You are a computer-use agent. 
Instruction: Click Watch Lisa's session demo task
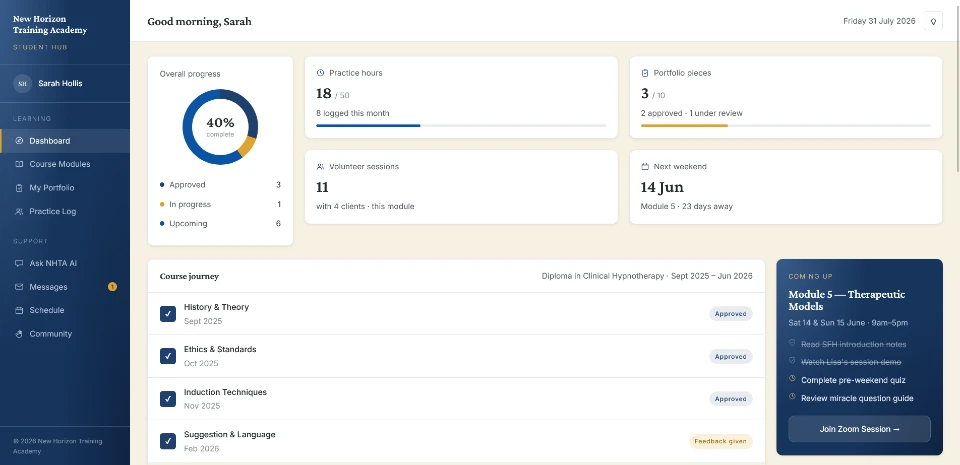click(x=851, y=362)
